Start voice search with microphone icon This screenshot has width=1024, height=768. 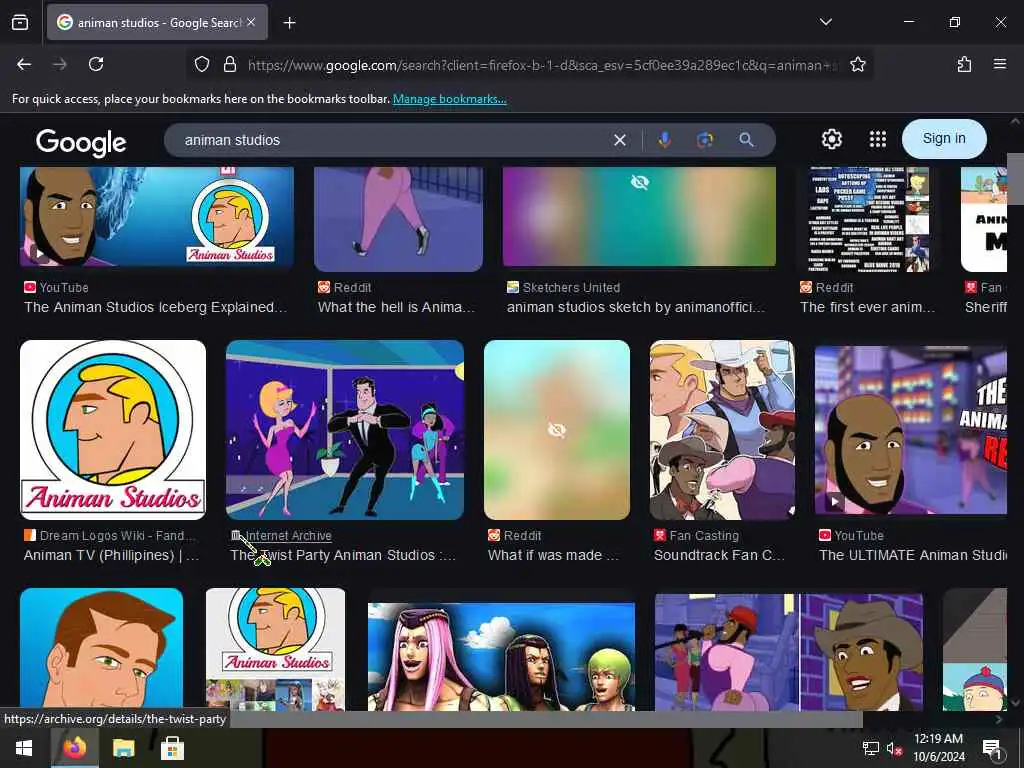pos(664,140)
